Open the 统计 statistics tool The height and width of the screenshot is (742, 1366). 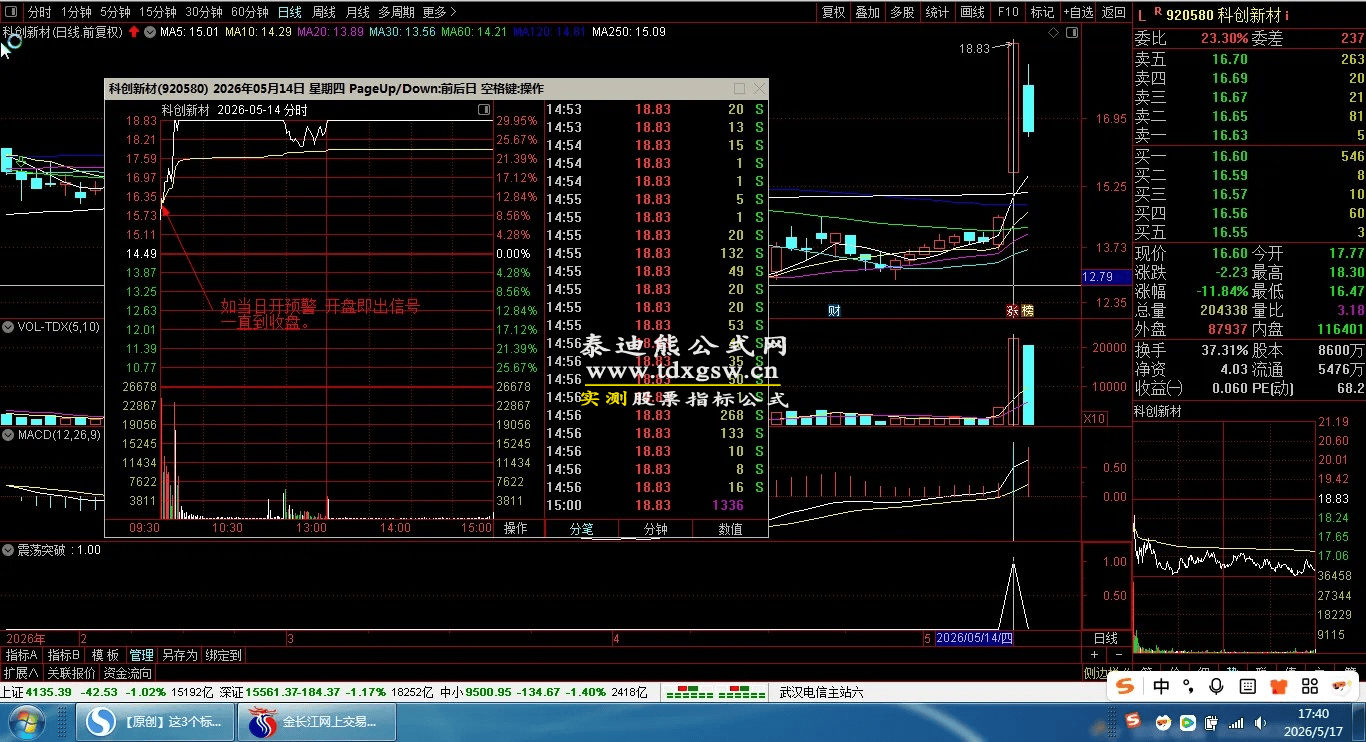pos(937,12)
